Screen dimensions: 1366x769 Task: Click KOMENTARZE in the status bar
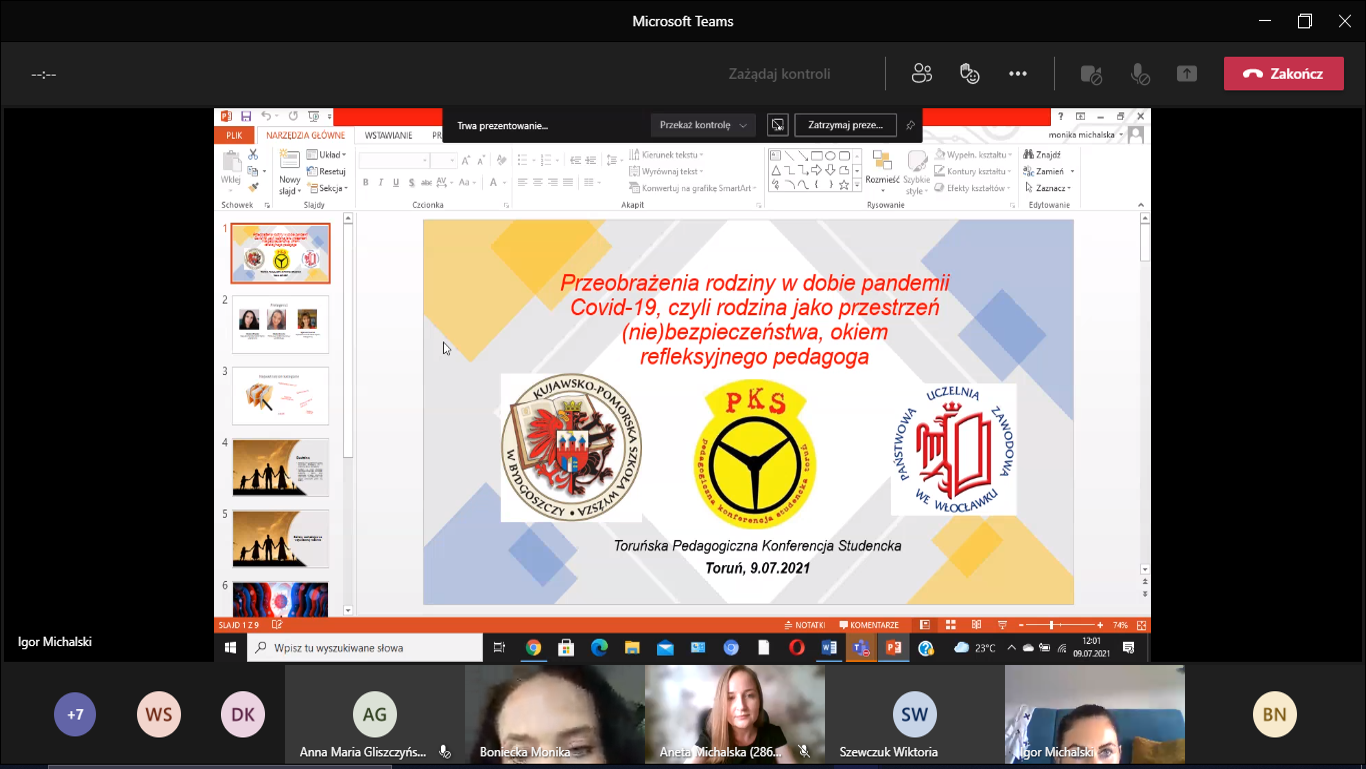tap(868, 625)
